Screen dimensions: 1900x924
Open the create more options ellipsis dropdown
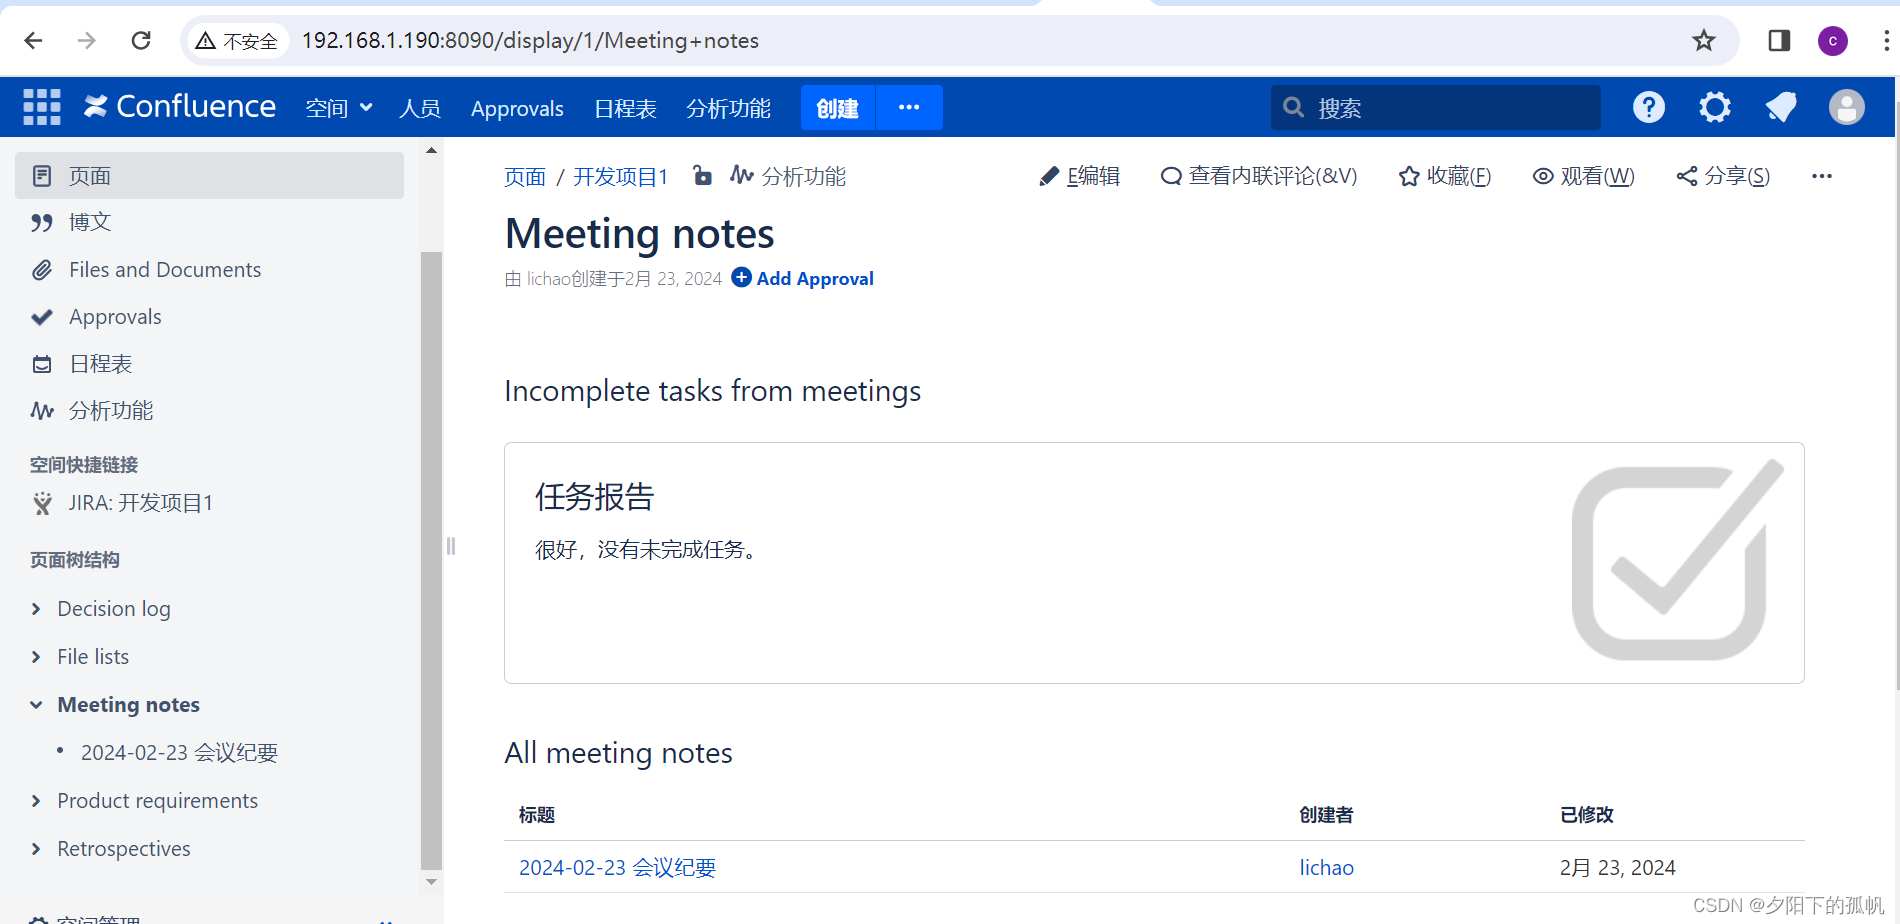pos(909,107)
